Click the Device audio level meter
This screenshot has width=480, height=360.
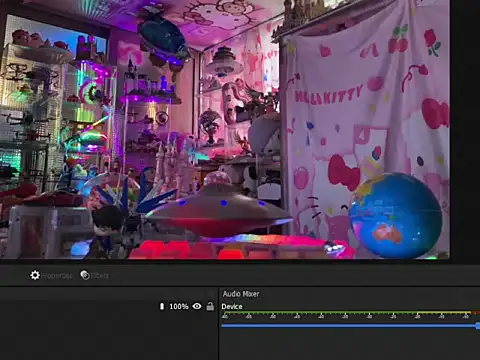click(350, 315)
